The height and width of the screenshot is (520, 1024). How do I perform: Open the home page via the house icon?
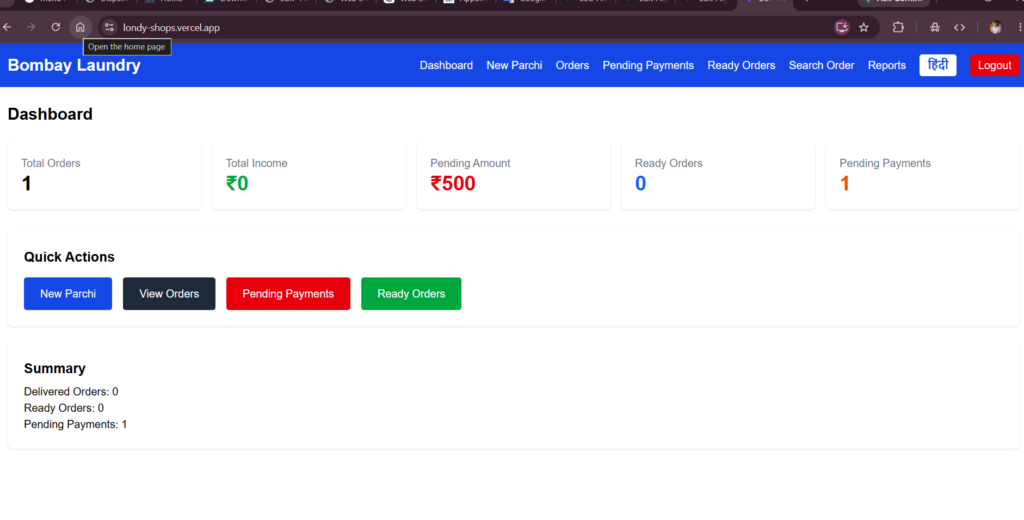click(80, 27)
